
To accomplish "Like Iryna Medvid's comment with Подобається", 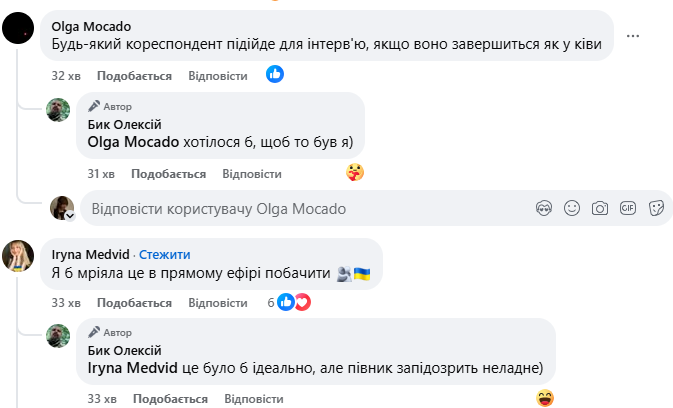I will coord(134,303).
